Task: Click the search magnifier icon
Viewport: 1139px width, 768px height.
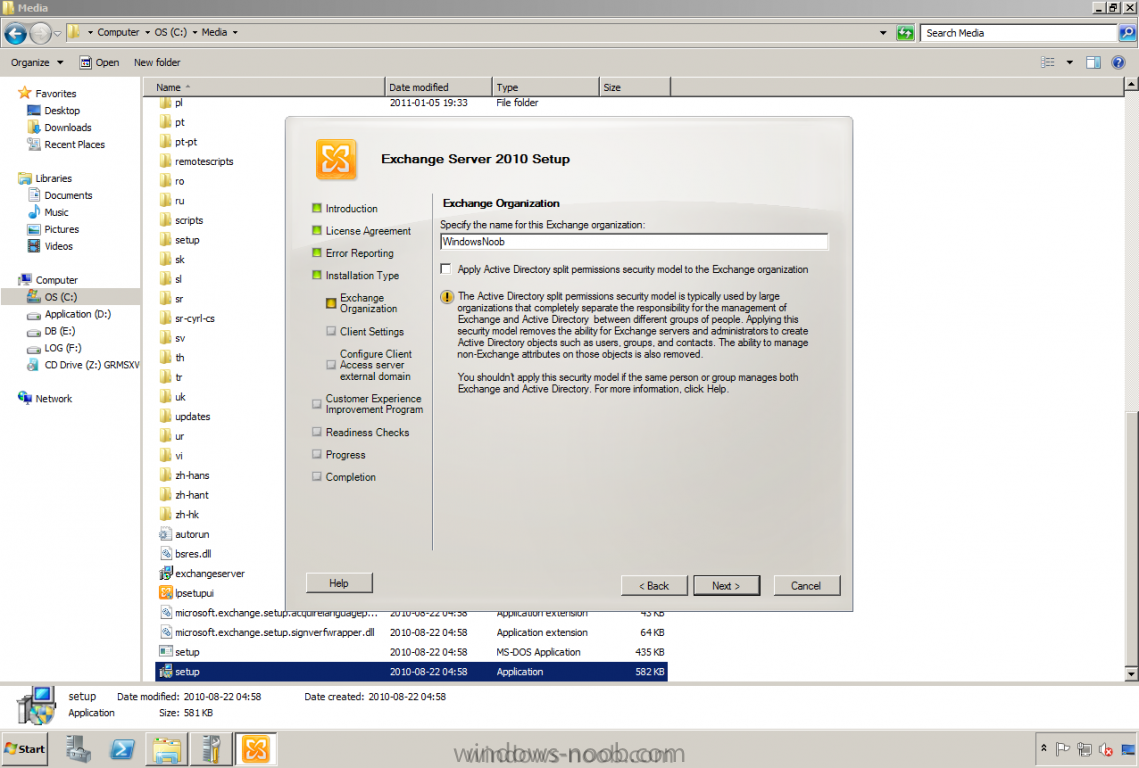Action: (x=1127, y=33)
